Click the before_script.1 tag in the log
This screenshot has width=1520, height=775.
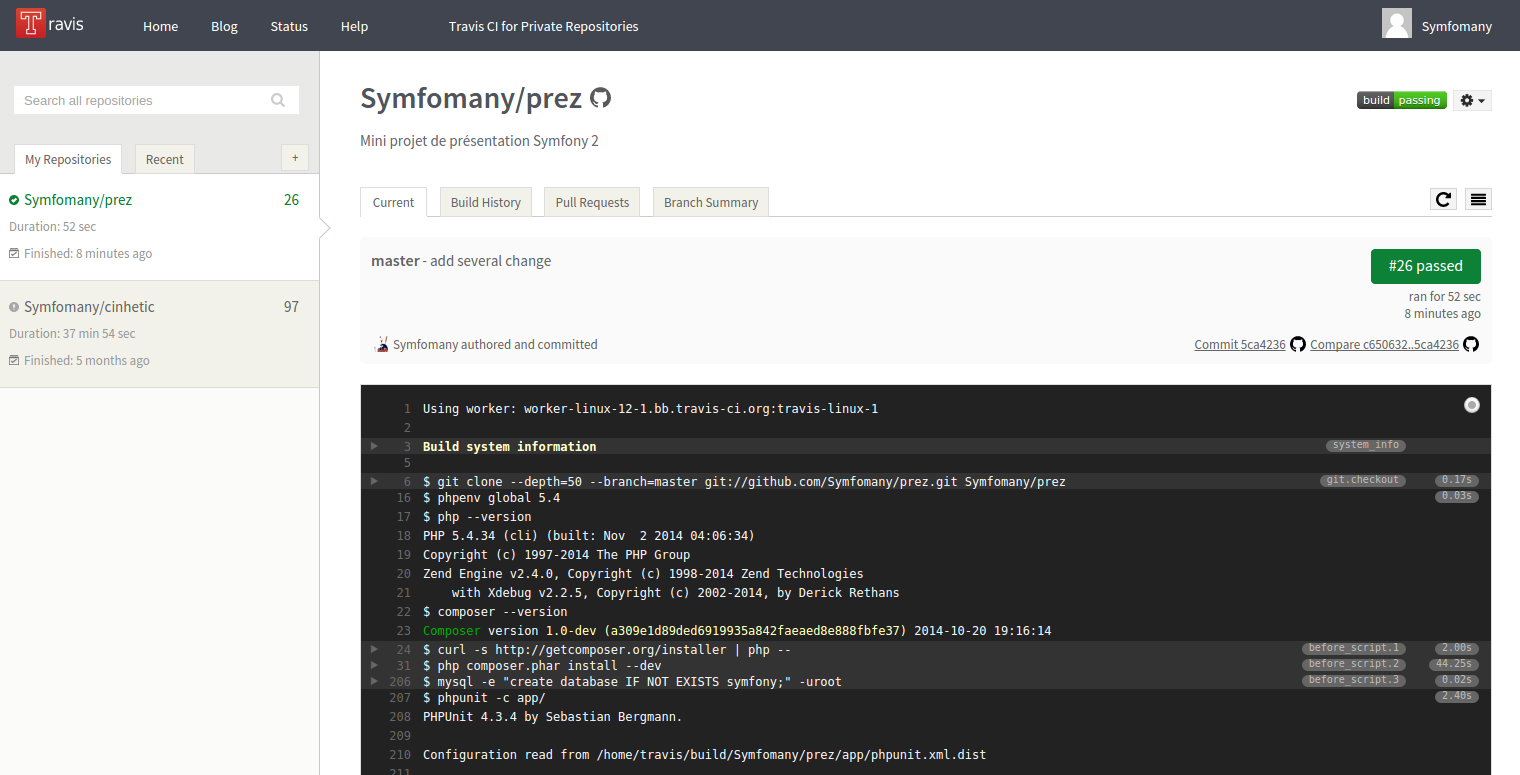pos(1354,648)
